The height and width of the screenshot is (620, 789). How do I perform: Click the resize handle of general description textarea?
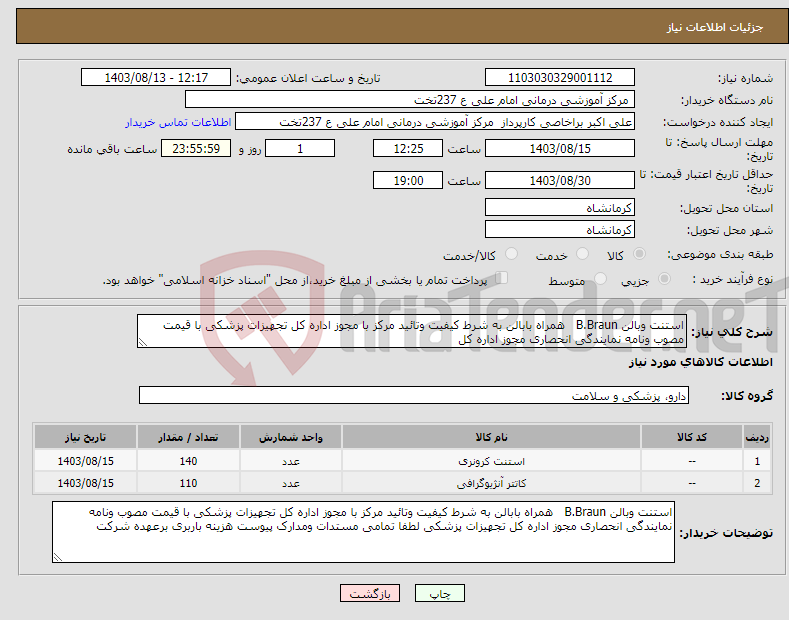(x=142, y=342)
